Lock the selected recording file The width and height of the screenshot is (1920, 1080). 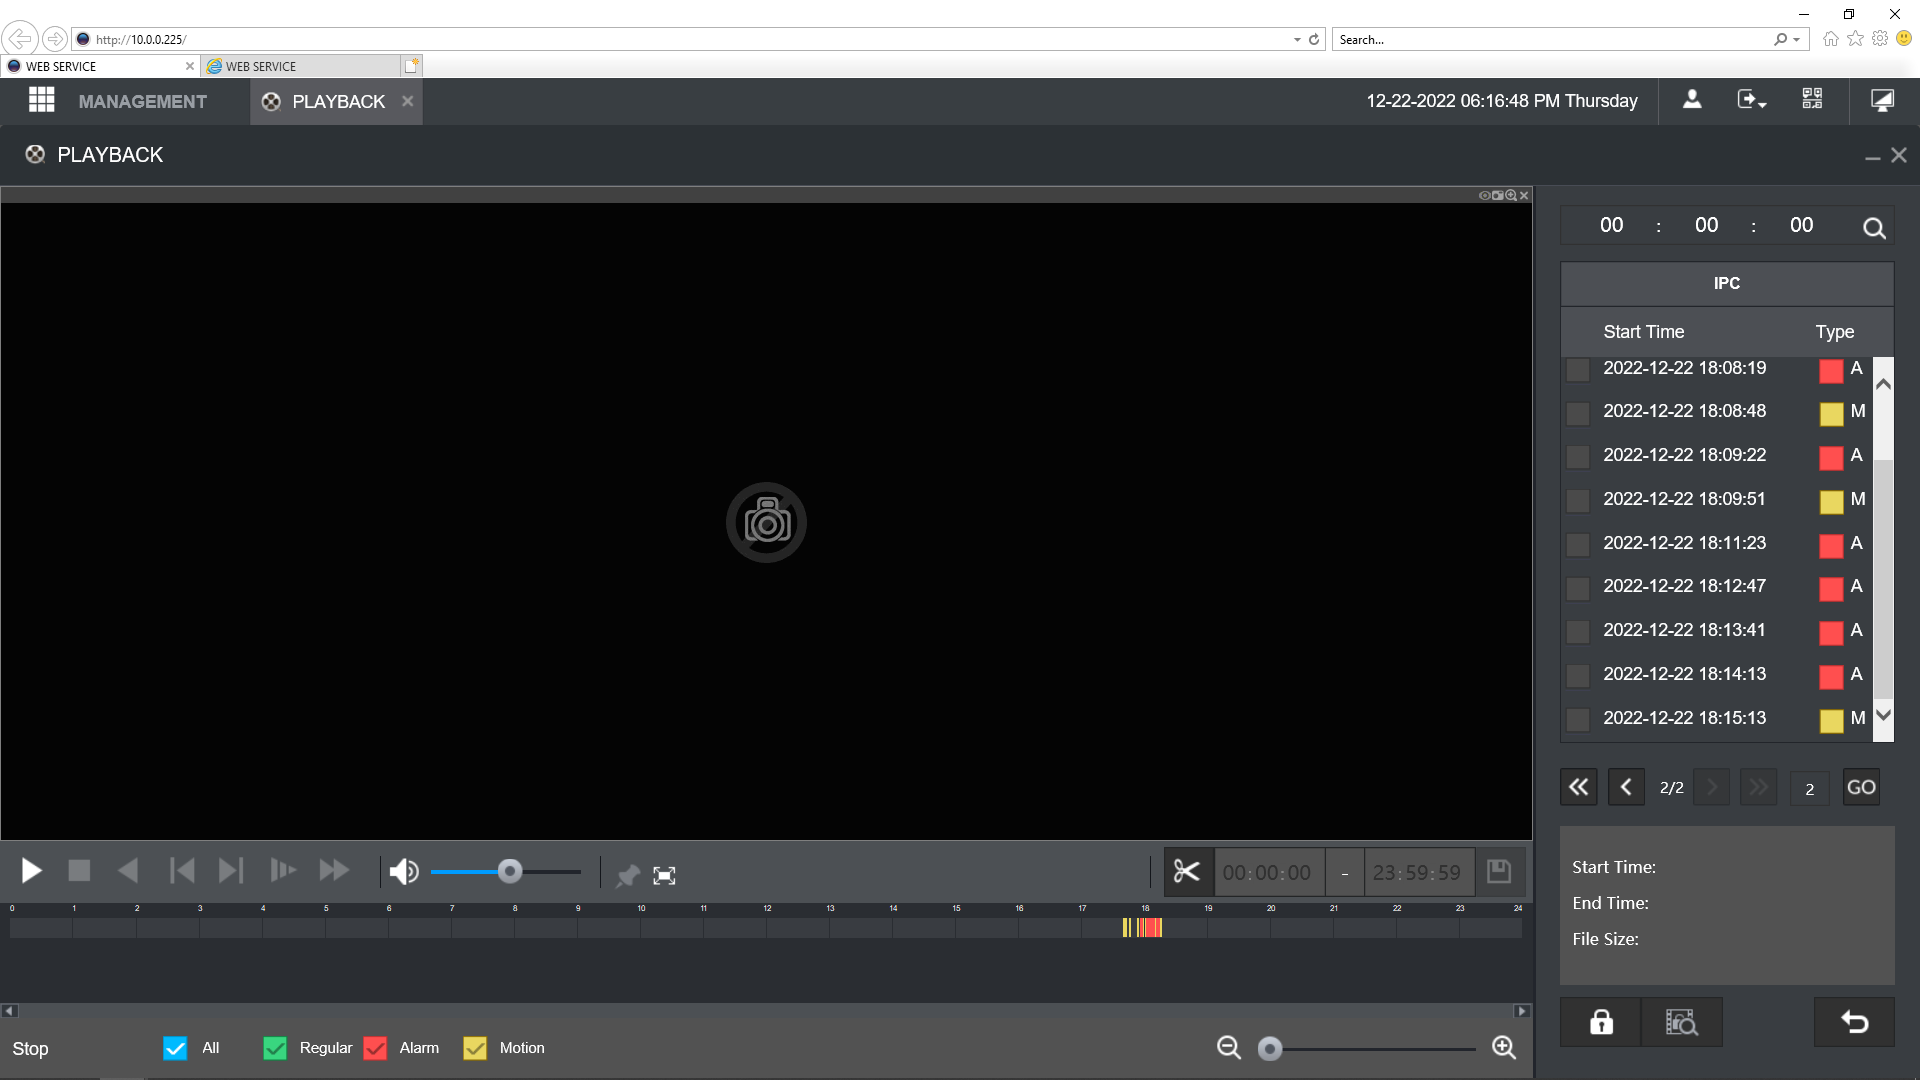coord(1601,1022)
